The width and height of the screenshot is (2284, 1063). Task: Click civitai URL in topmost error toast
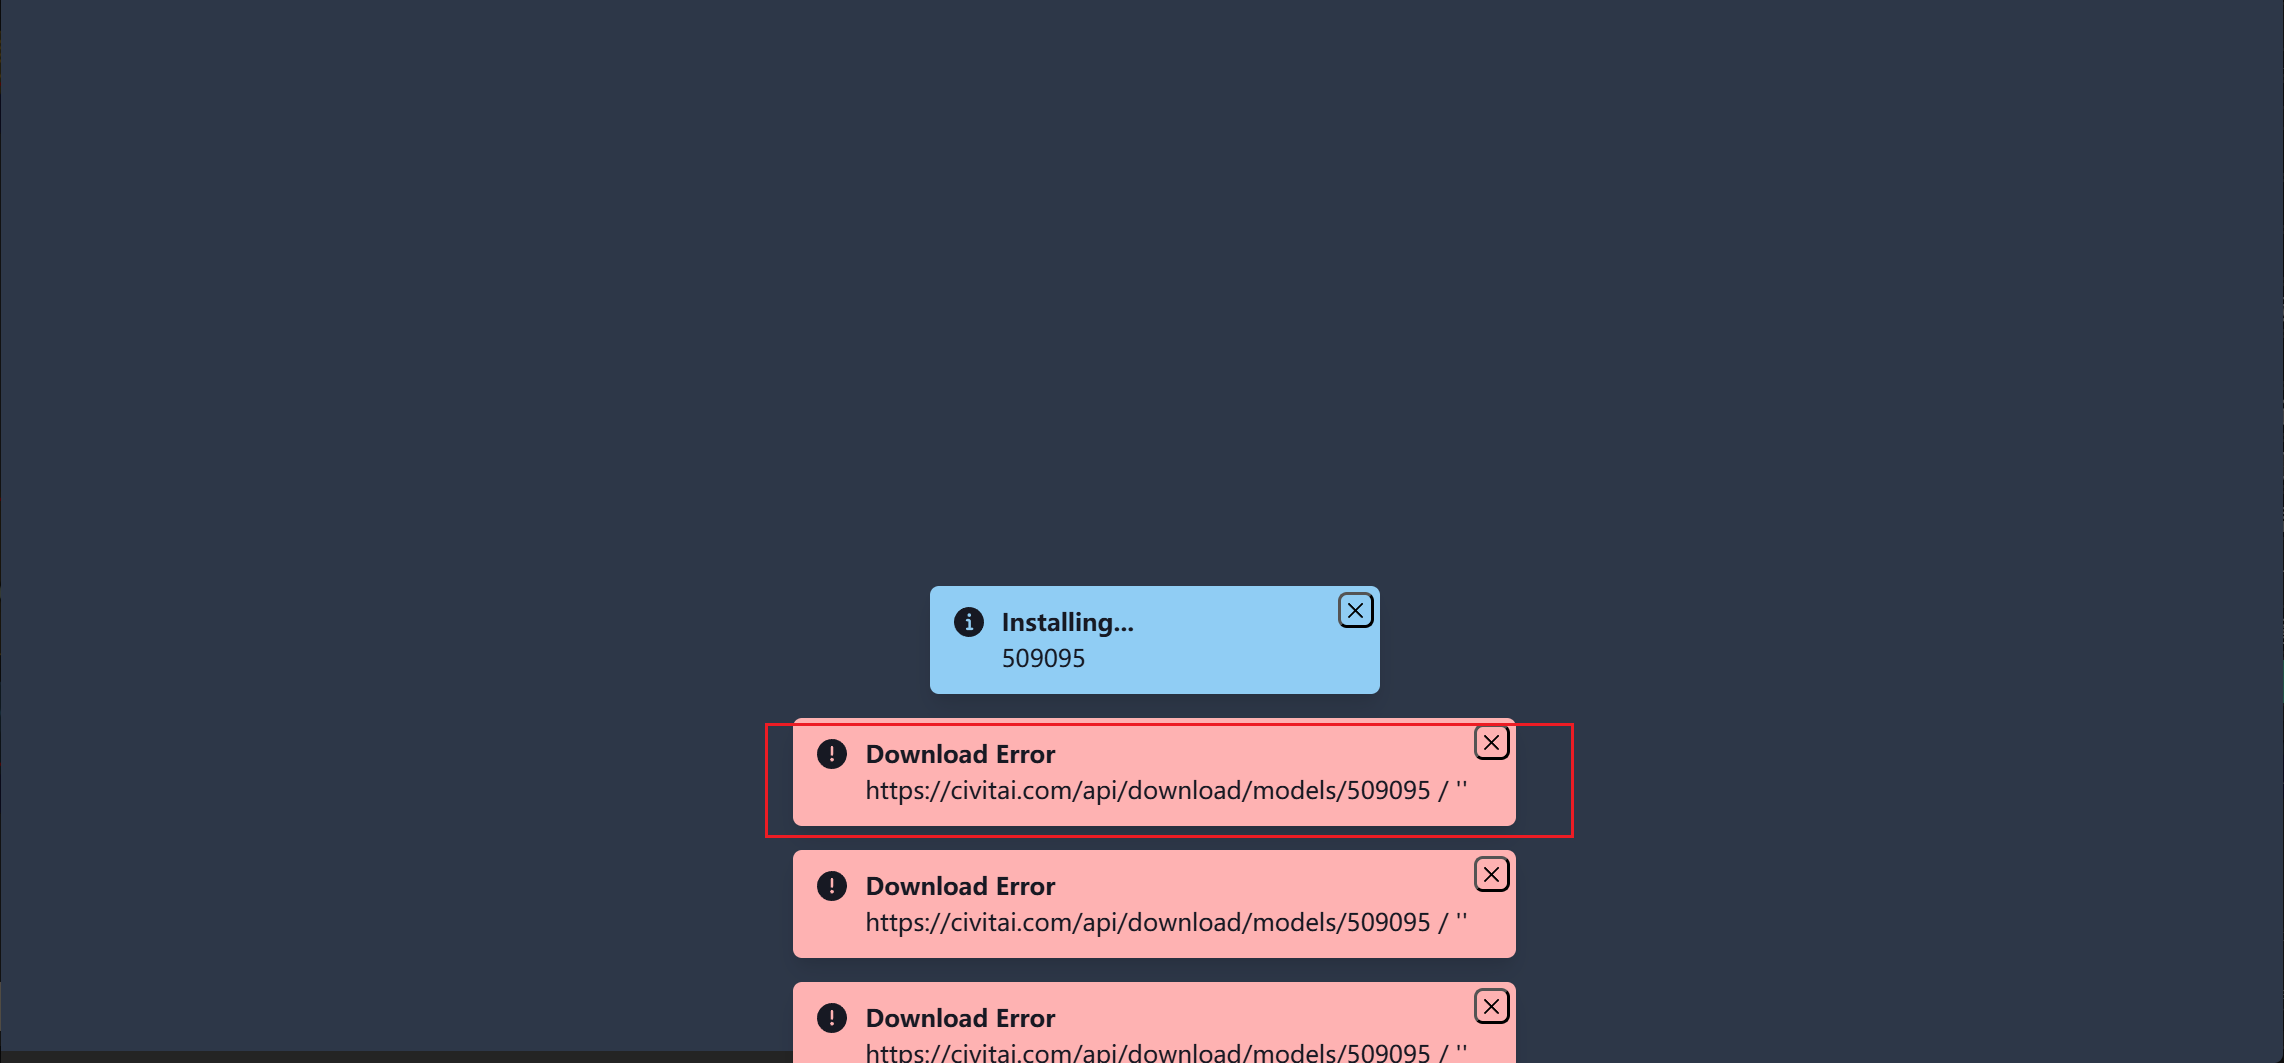click(x=1147, y=790)
